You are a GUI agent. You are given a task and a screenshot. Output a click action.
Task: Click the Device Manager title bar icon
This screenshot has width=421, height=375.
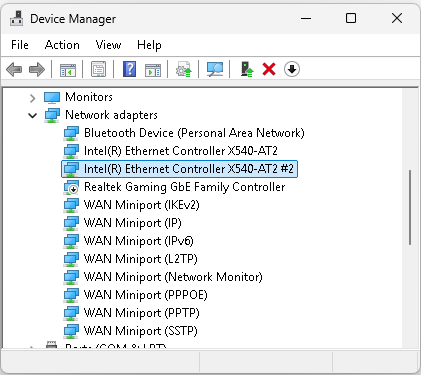click(17, 19)
